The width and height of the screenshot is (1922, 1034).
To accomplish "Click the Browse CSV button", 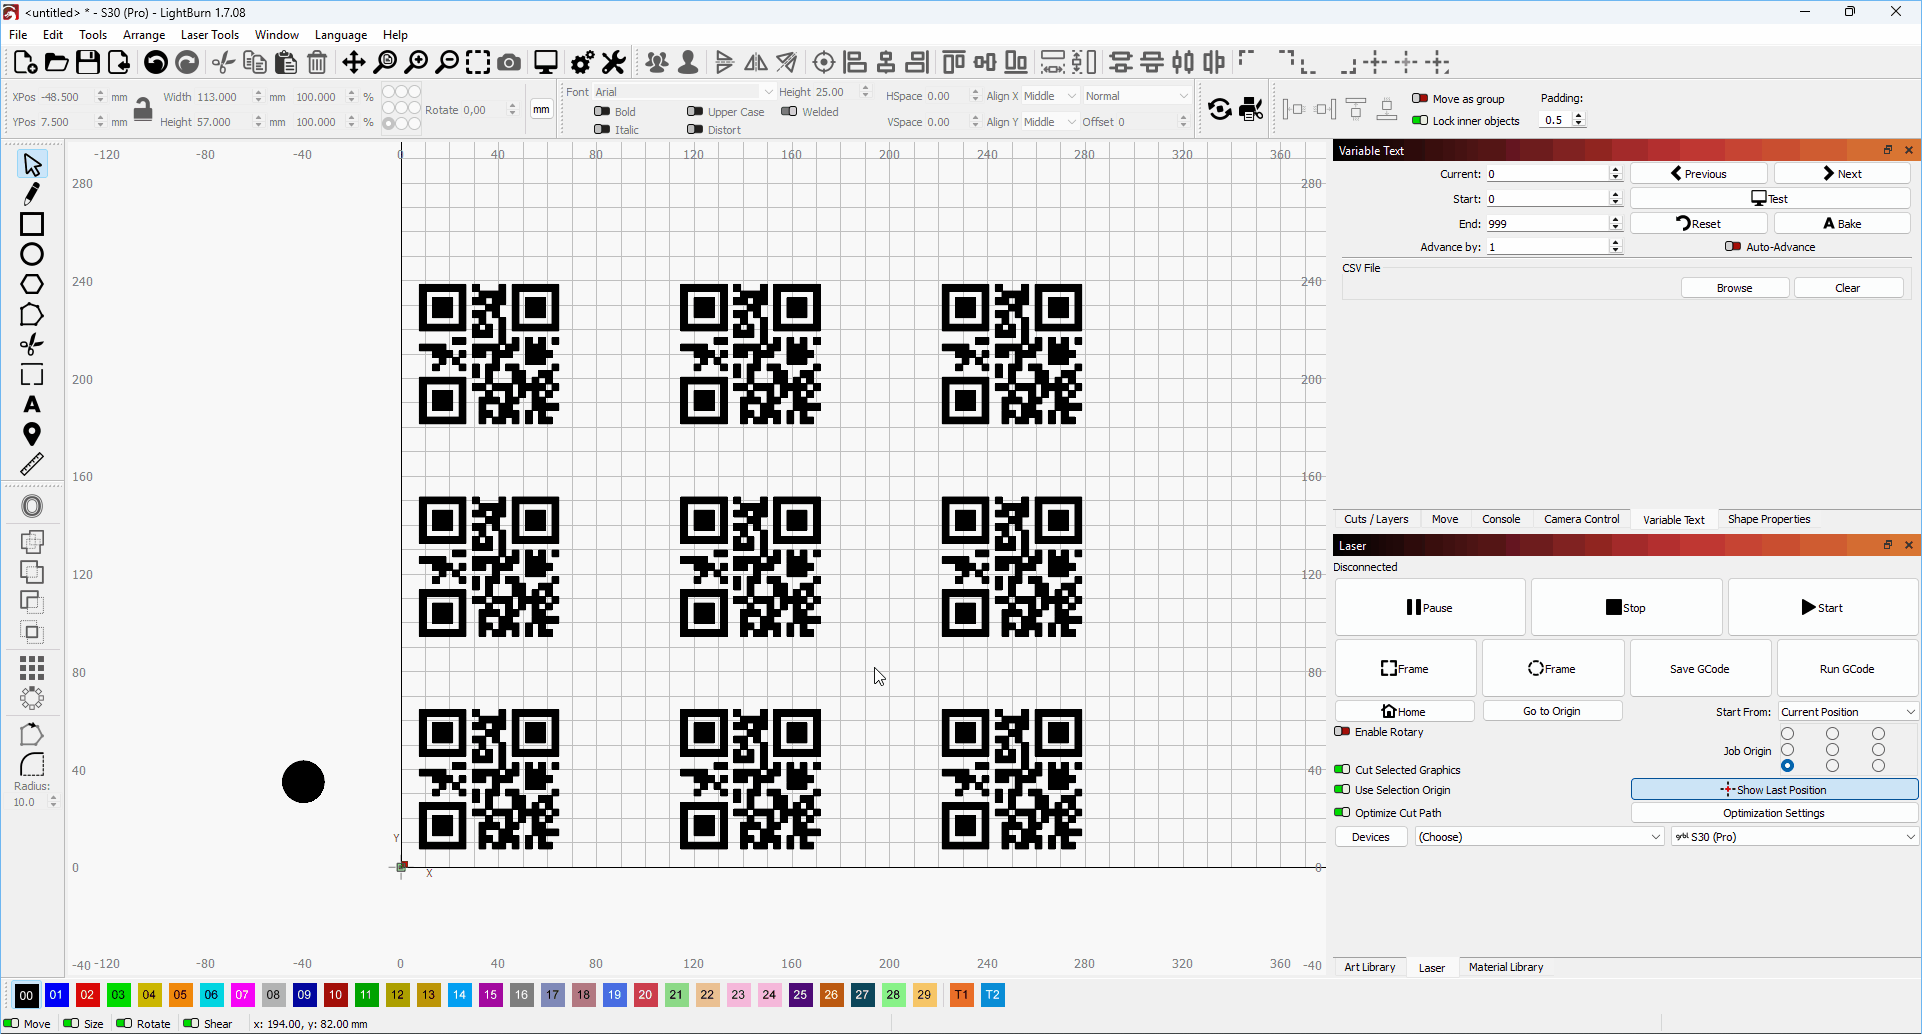I will tap(1734, 288).
